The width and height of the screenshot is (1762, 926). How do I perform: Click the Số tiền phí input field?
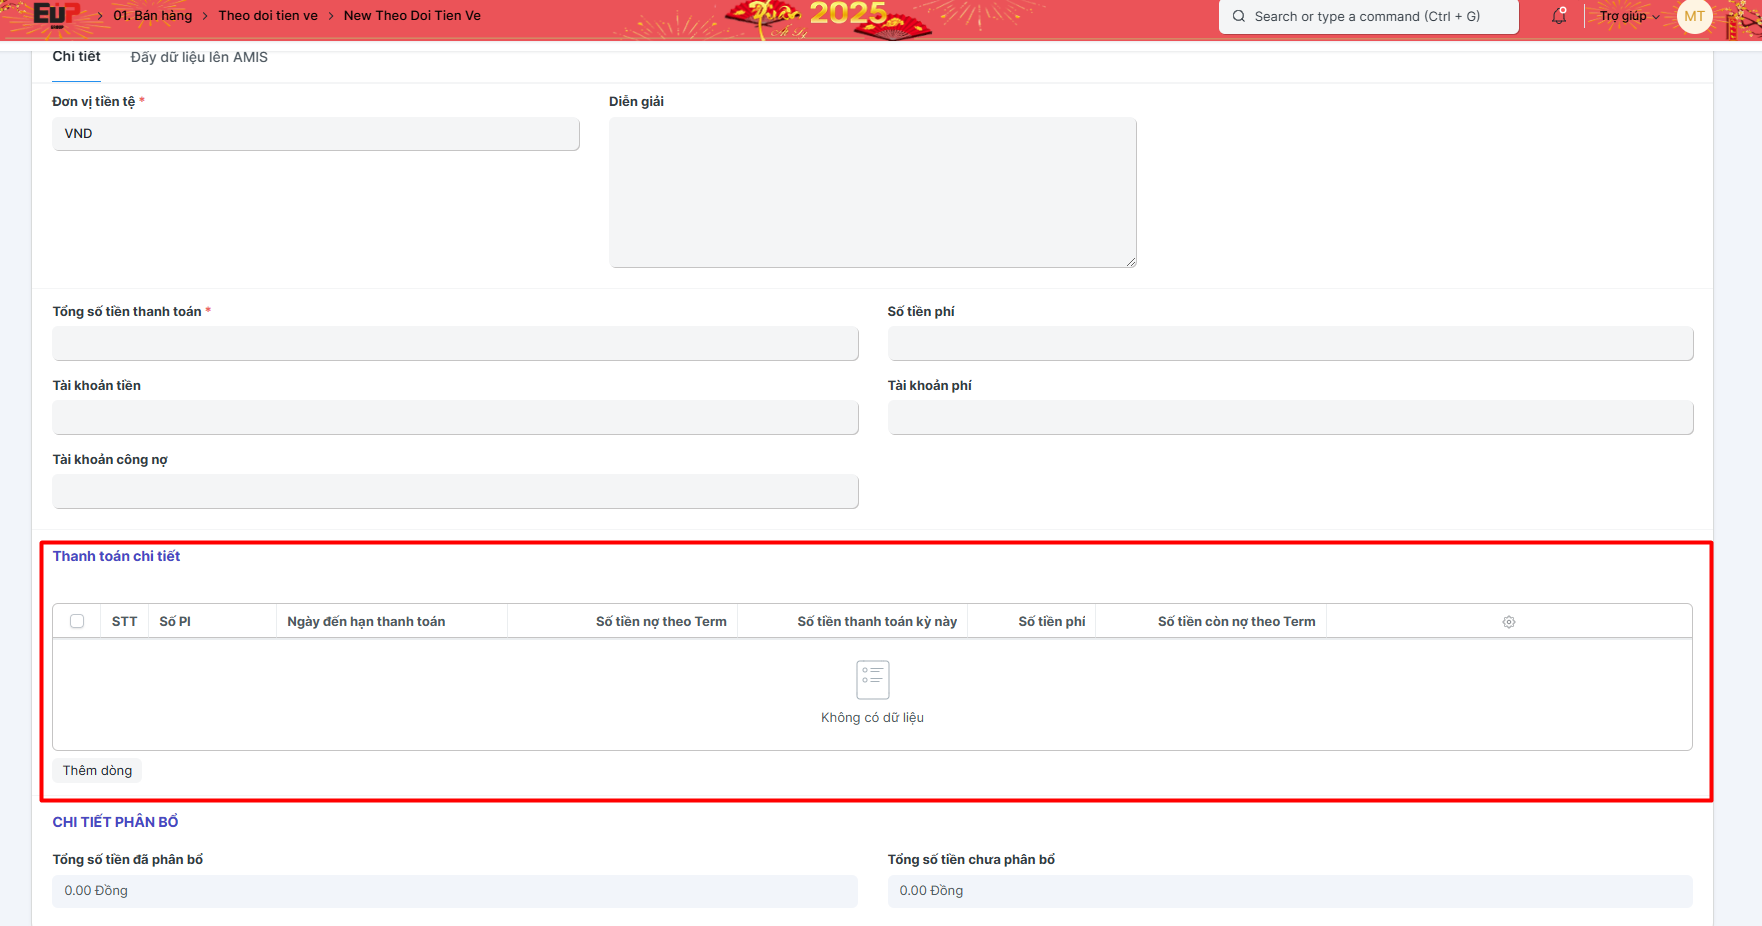pyautogui.click(x=1290, y=344)
